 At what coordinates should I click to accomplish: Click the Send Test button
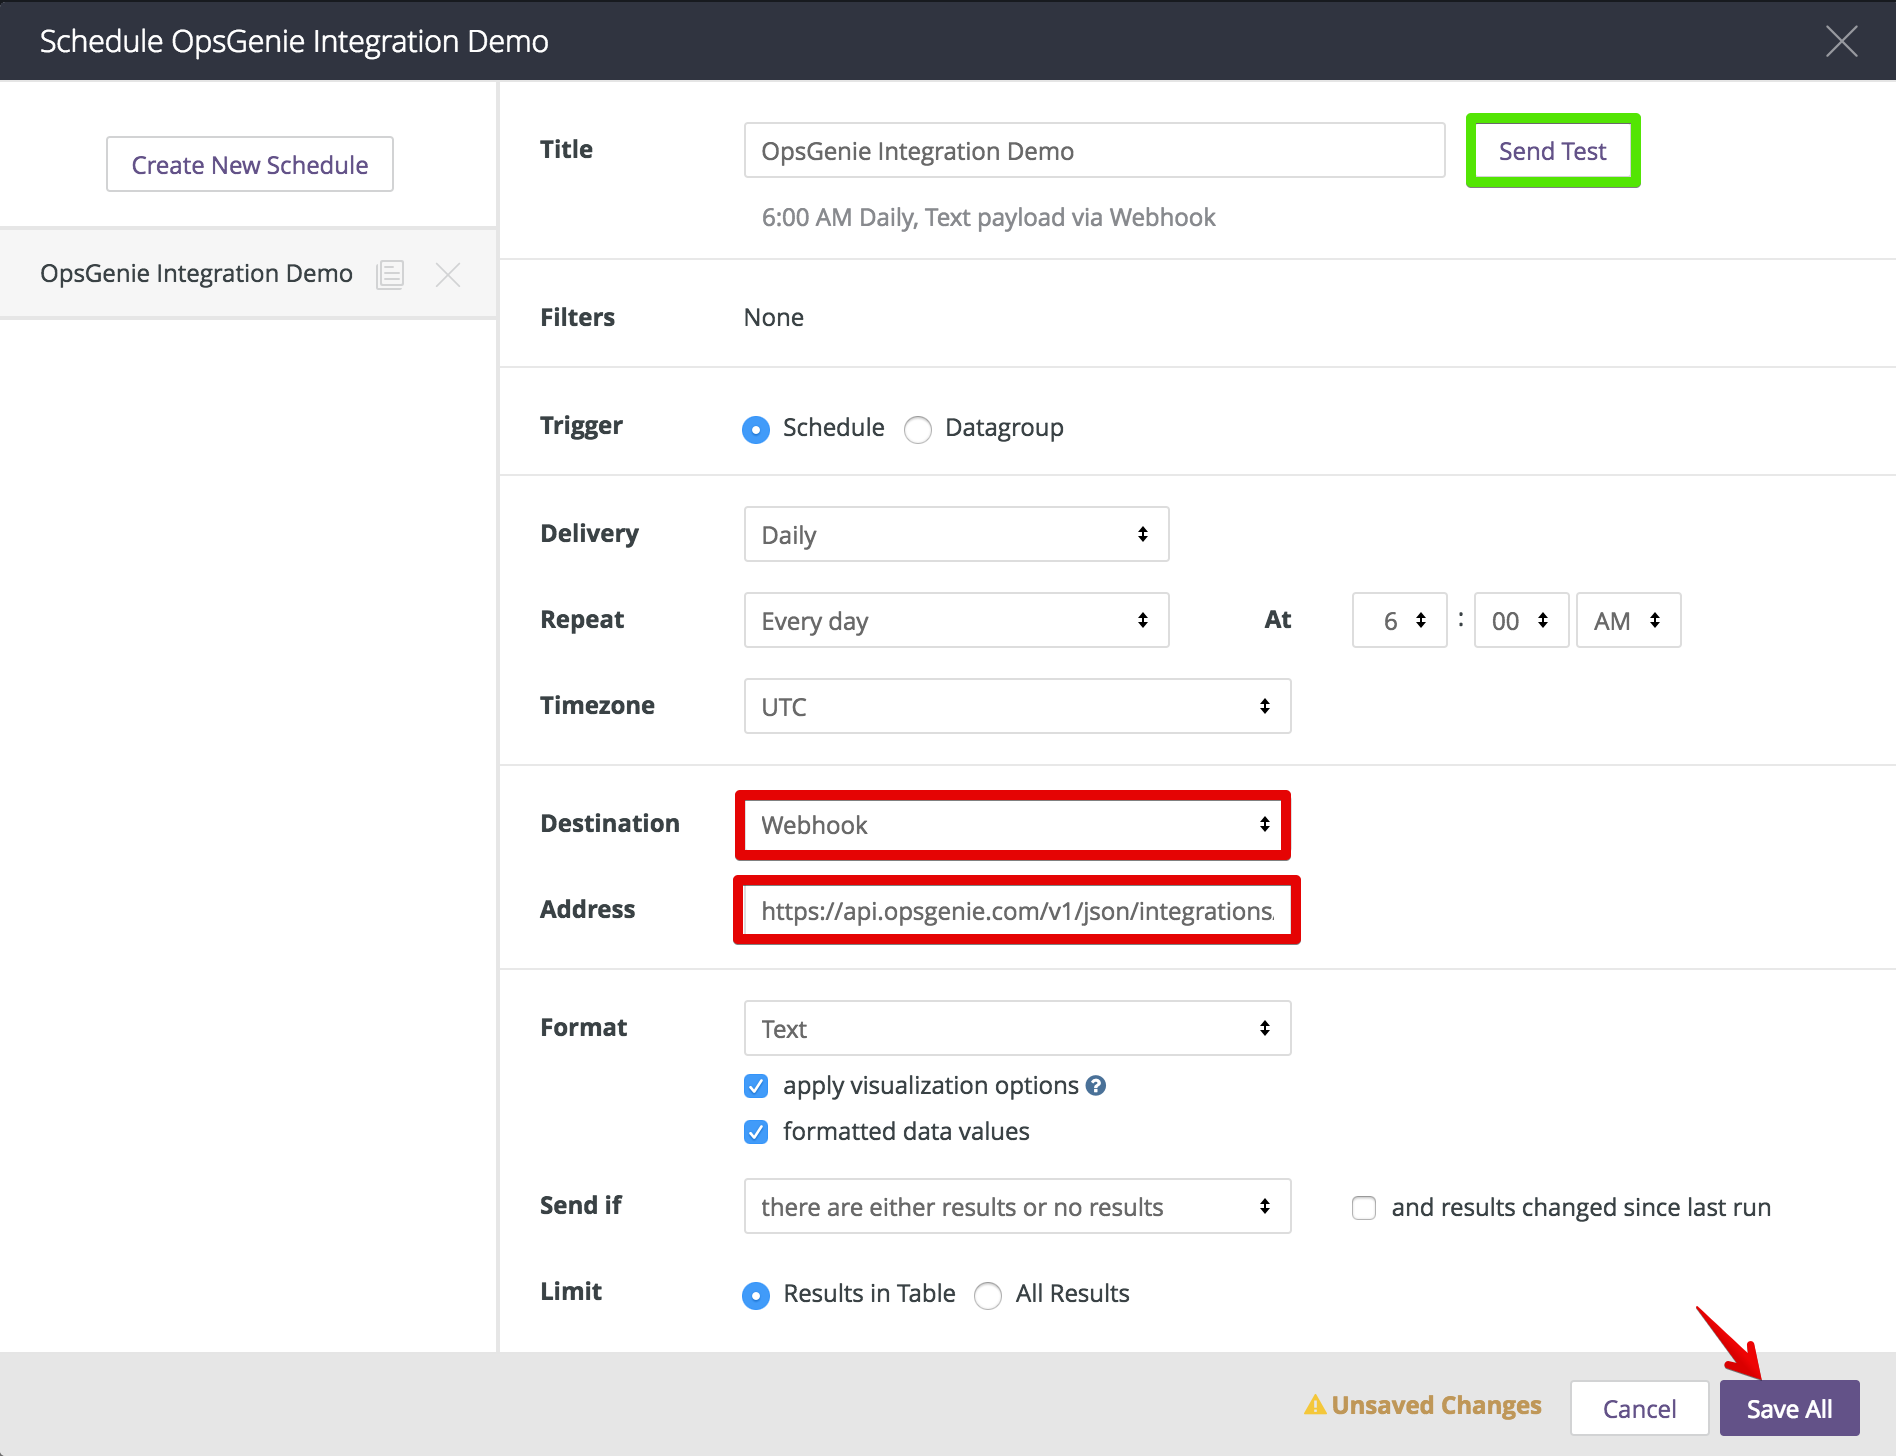point(1552,150)
